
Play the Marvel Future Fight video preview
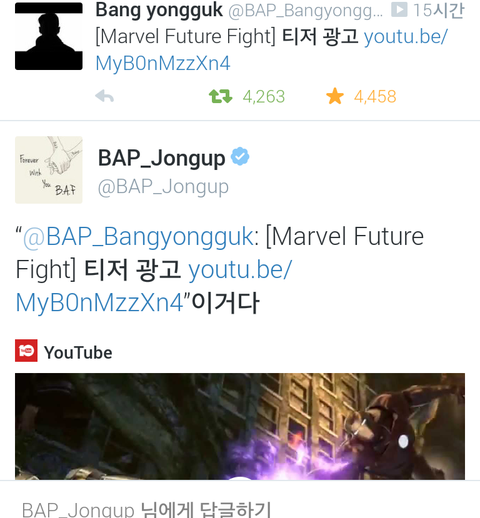click(240, 426)
